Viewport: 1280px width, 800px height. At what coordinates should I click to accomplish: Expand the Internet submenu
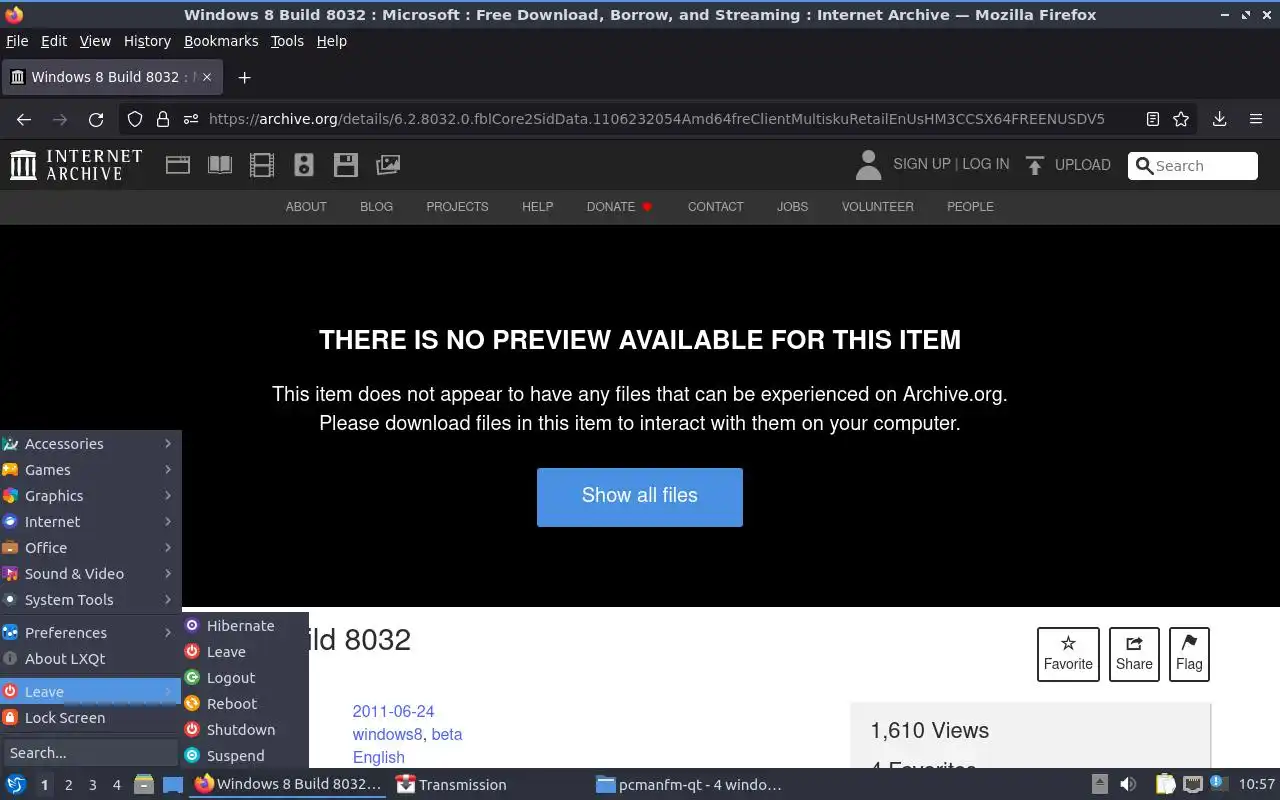click(x=90, y=522)
